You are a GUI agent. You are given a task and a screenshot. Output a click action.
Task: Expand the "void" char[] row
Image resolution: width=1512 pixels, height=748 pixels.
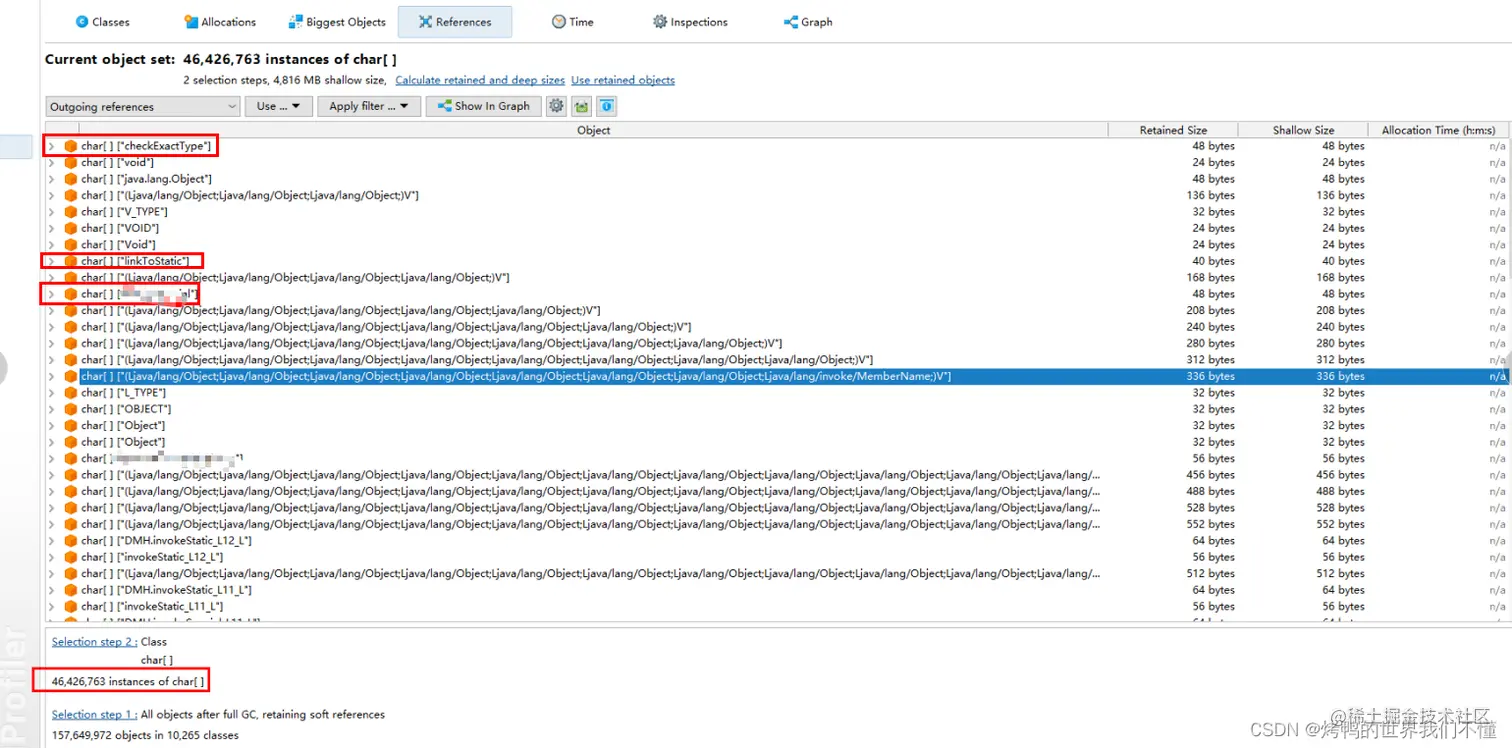pos(52,162)
